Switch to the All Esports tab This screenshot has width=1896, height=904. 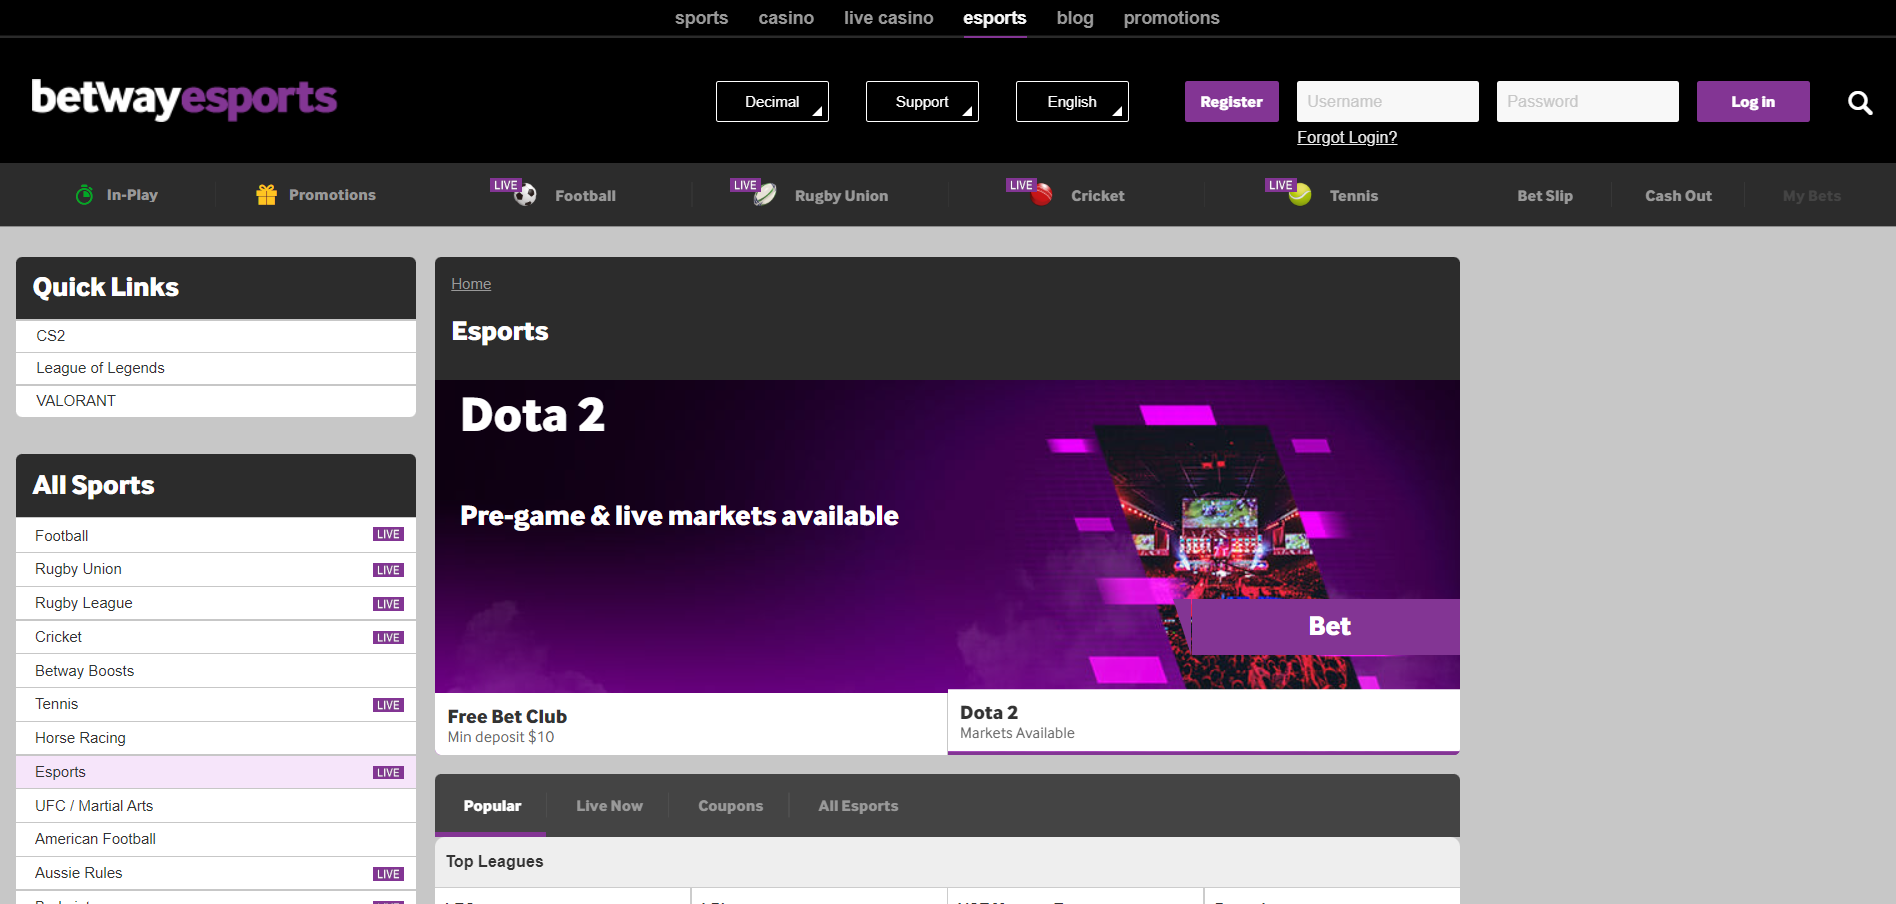pos(858,806)
